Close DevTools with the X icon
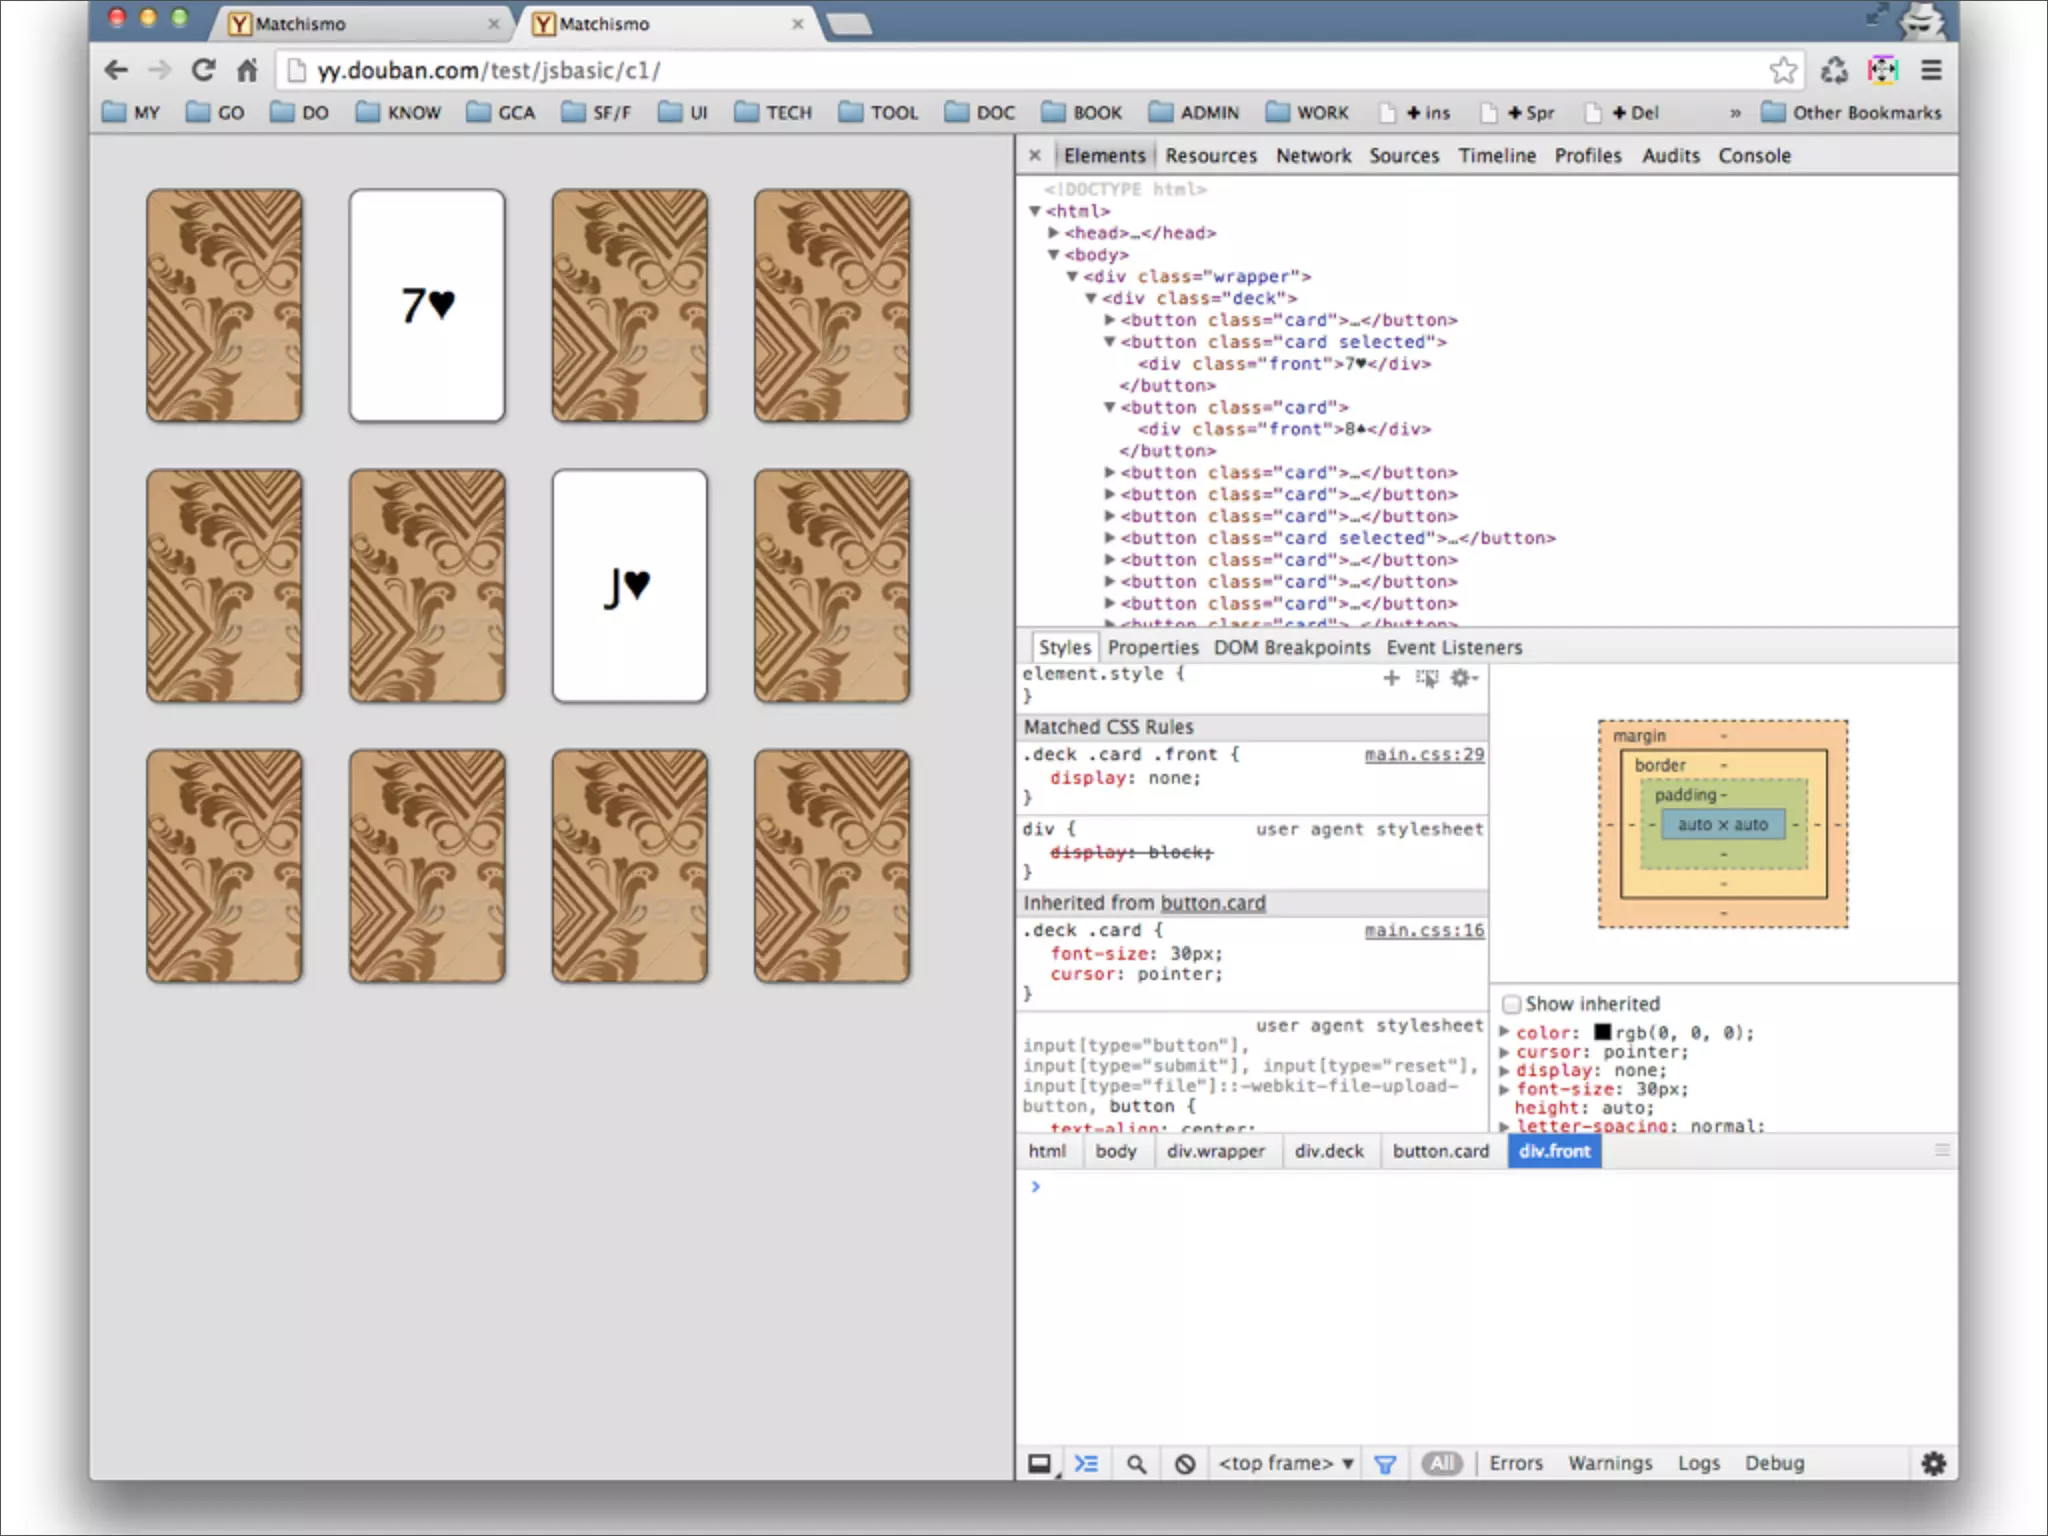The image size is (2048, 1536). (1035, 155)
